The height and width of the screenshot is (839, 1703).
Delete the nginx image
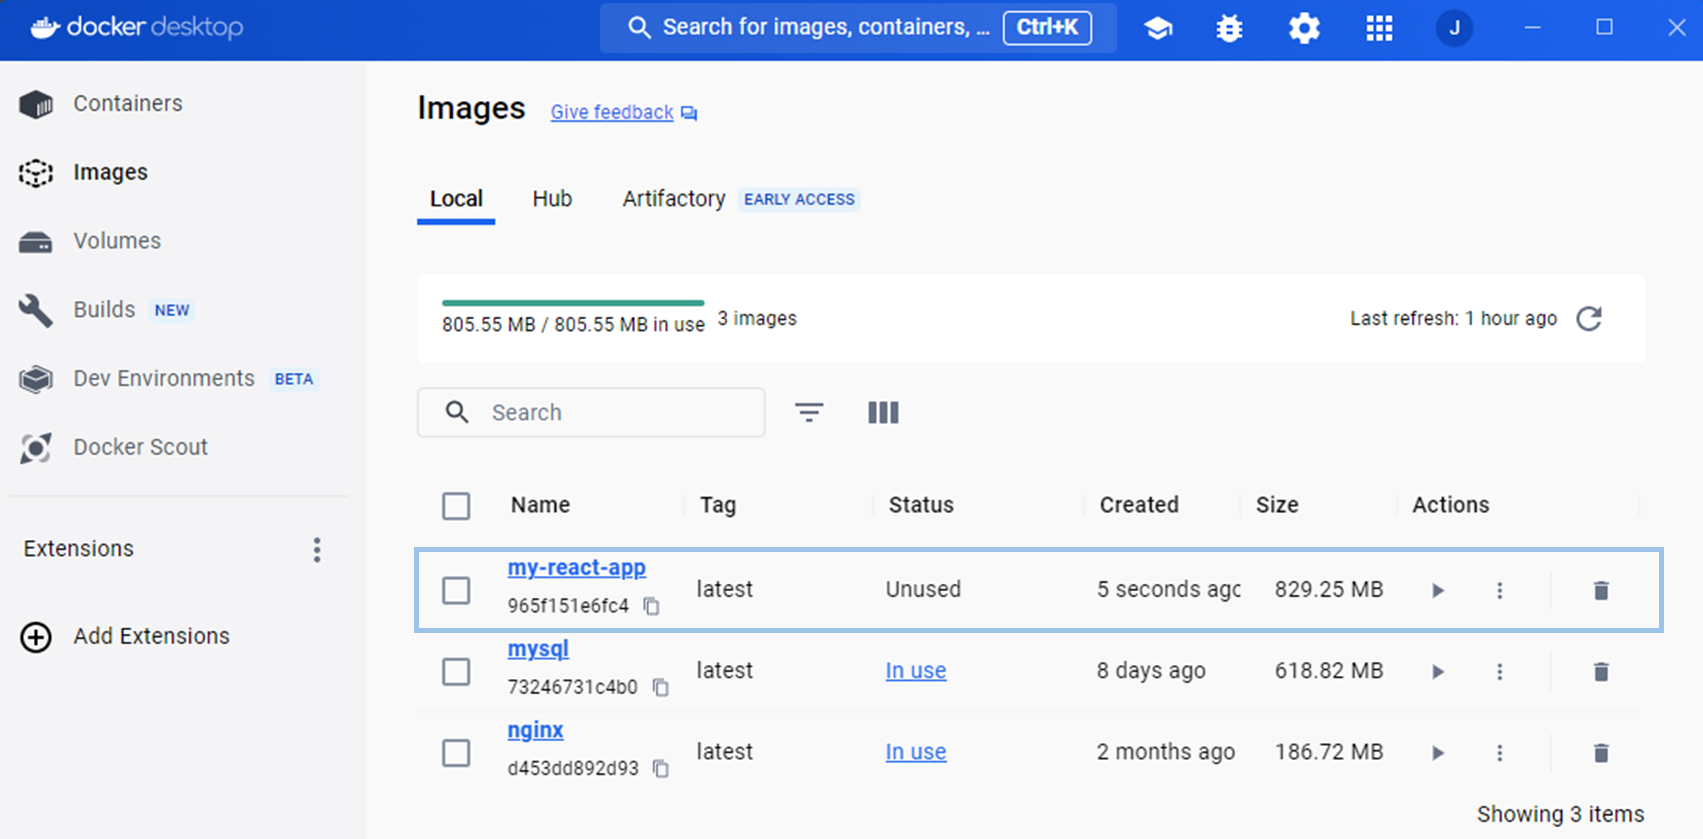click(1601, 752)
